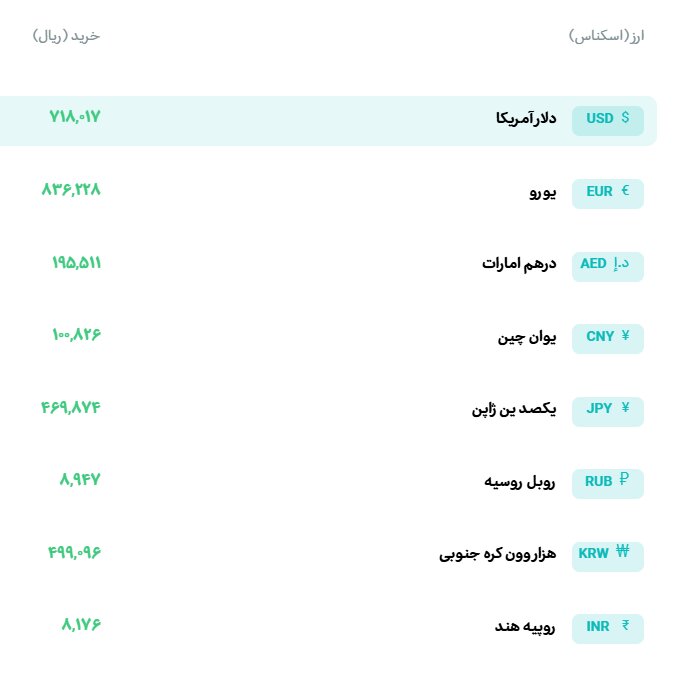Open the درهم امارات currency row

(518, 264)
